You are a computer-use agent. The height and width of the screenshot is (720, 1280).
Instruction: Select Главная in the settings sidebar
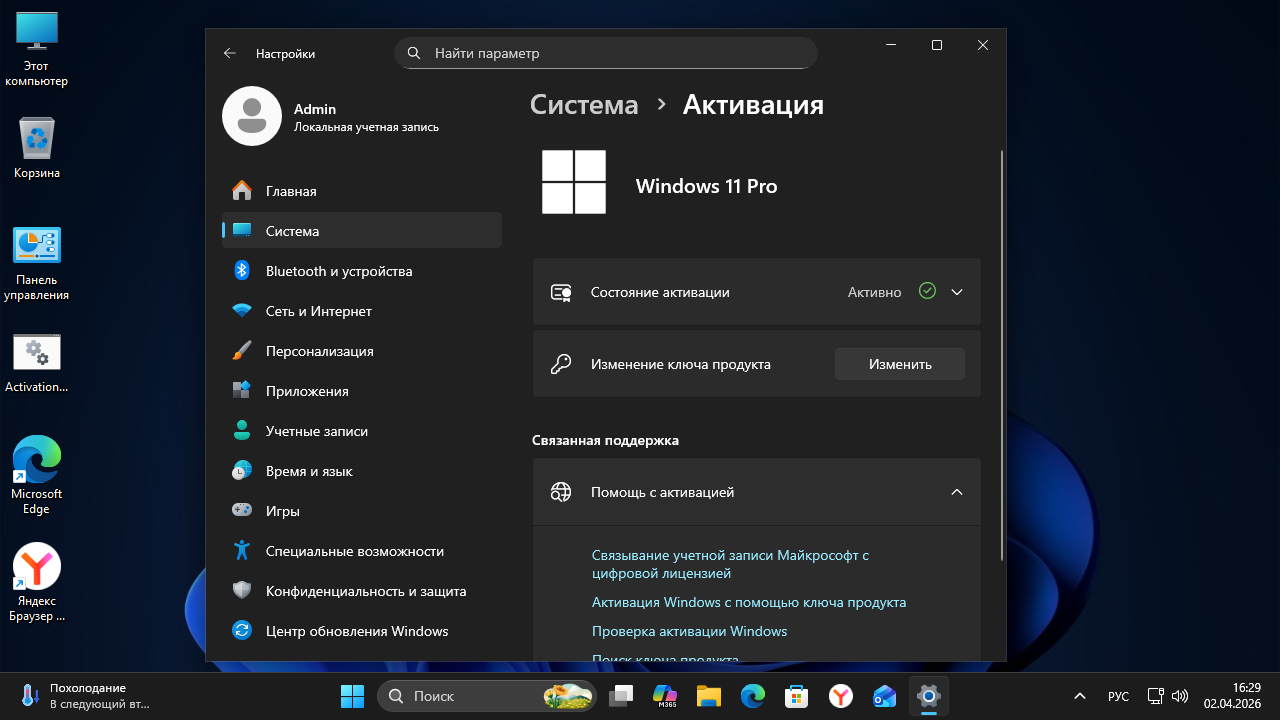coord(290,191)
